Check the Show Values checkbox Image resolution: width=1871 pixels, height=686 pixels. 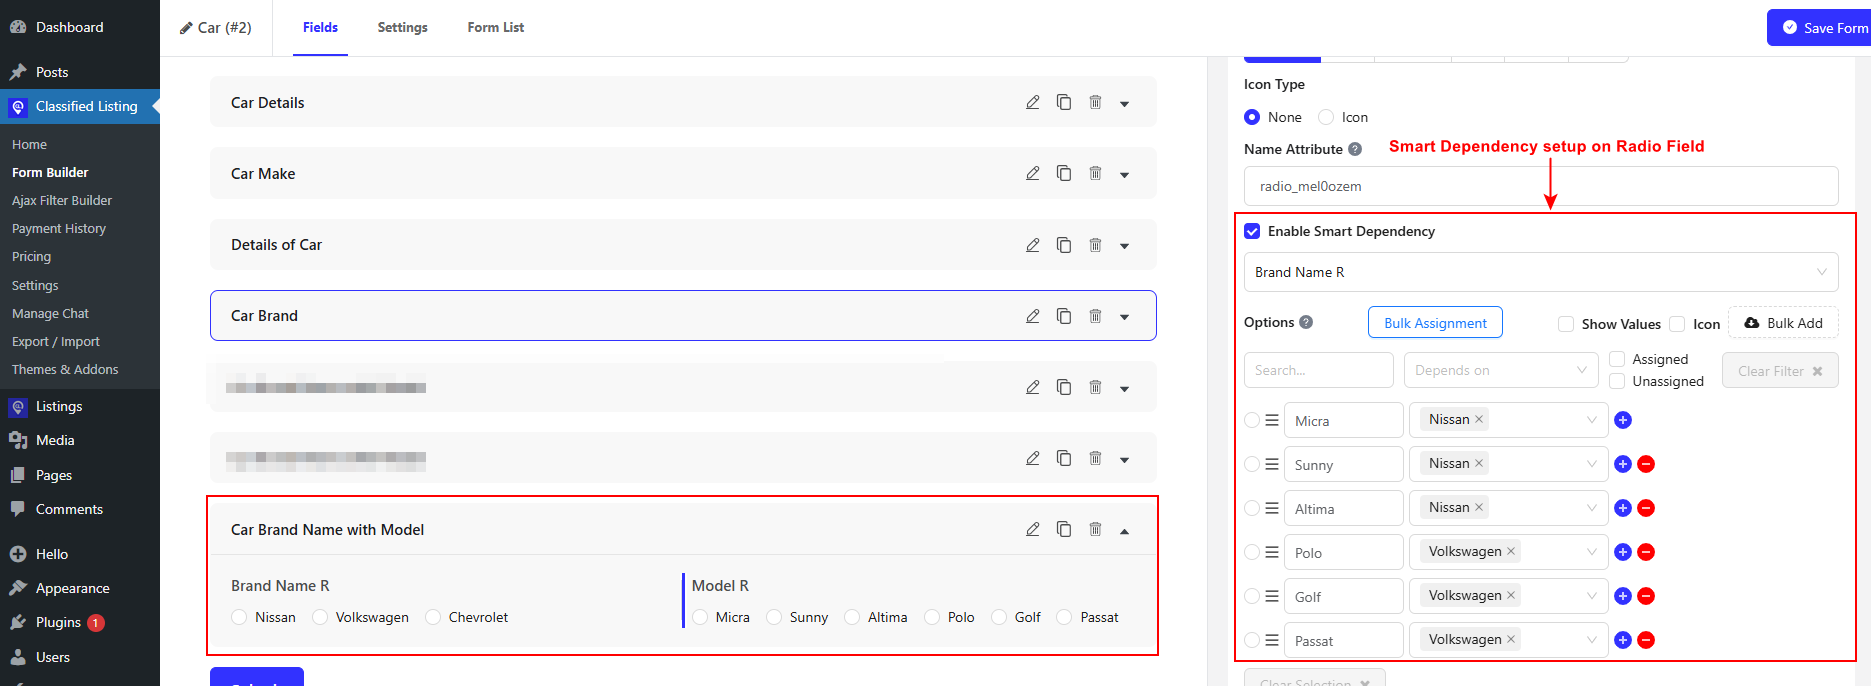click(x=1566, y=323)
